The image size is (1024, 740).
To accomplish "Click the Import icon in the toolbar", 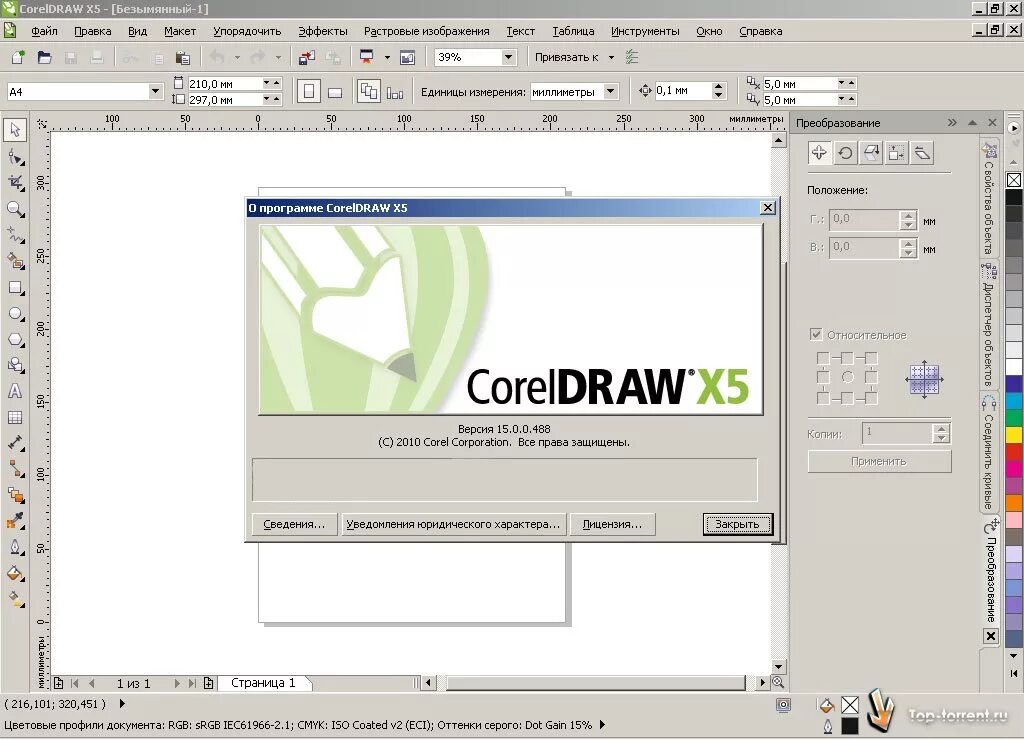I will (306, 57).
